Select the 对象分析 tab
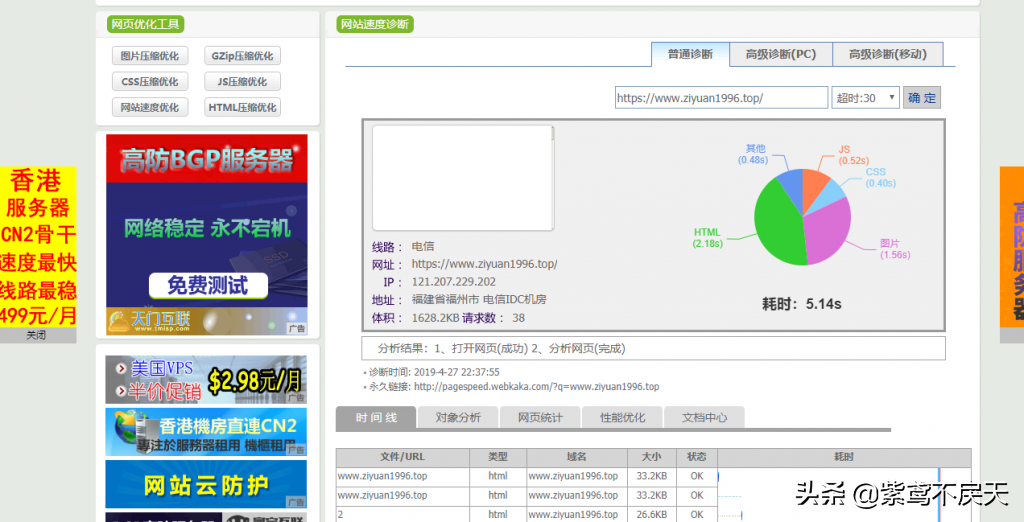 (458, 417)
